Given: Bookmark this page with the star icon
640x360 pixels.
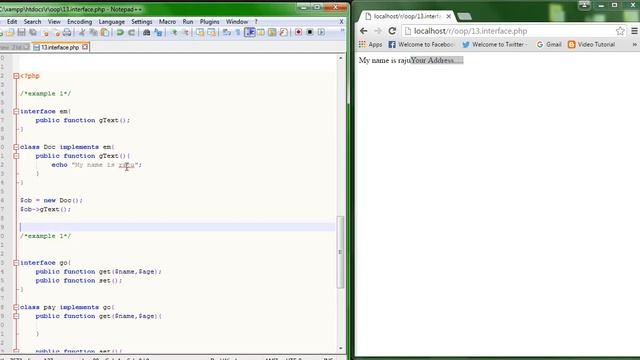Looking at the screenshot, I should pos(620,31).
